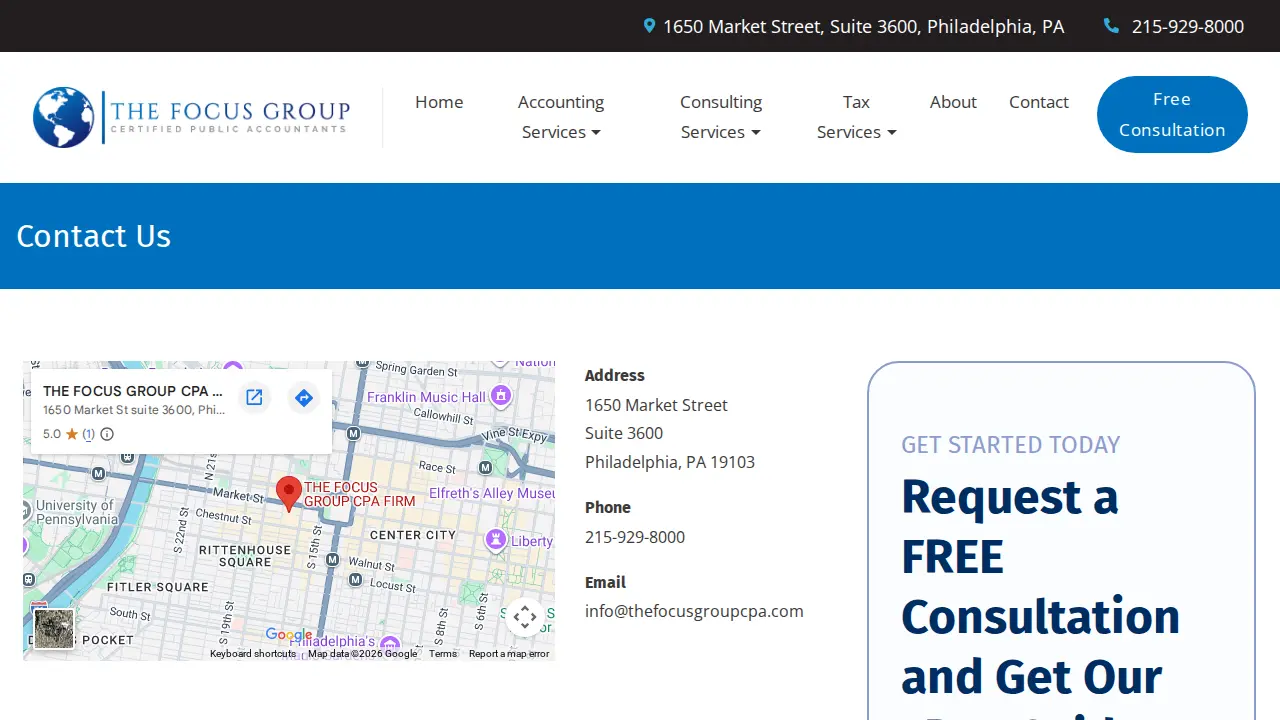Viewport: 1280px width, 720px height.
Task: Click the email info@thefocusgroupcpa.com
Action: [x=694, y=611]
